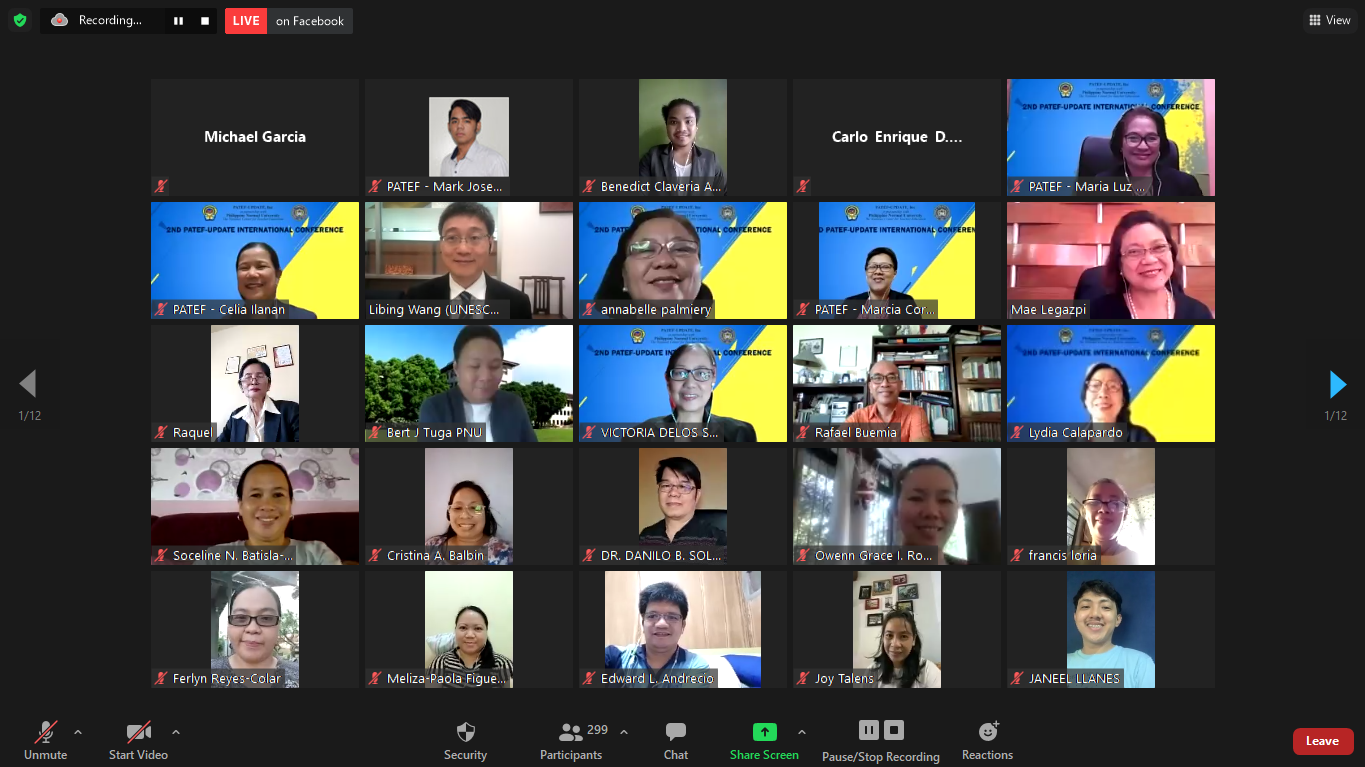Open the Participants panel
This screenshot has height=767, width=1365.
pos(571,741)
